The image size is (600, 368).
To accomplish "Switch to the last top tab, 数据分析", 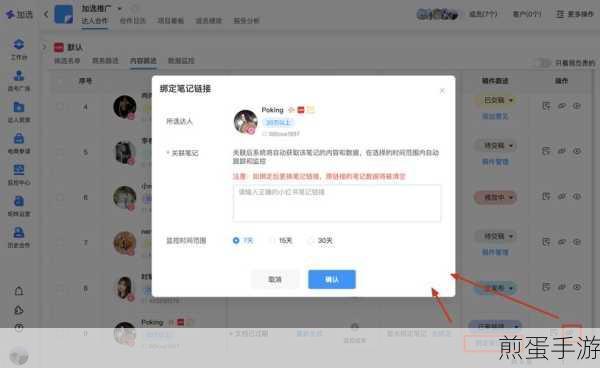I will tap(246, 21).
